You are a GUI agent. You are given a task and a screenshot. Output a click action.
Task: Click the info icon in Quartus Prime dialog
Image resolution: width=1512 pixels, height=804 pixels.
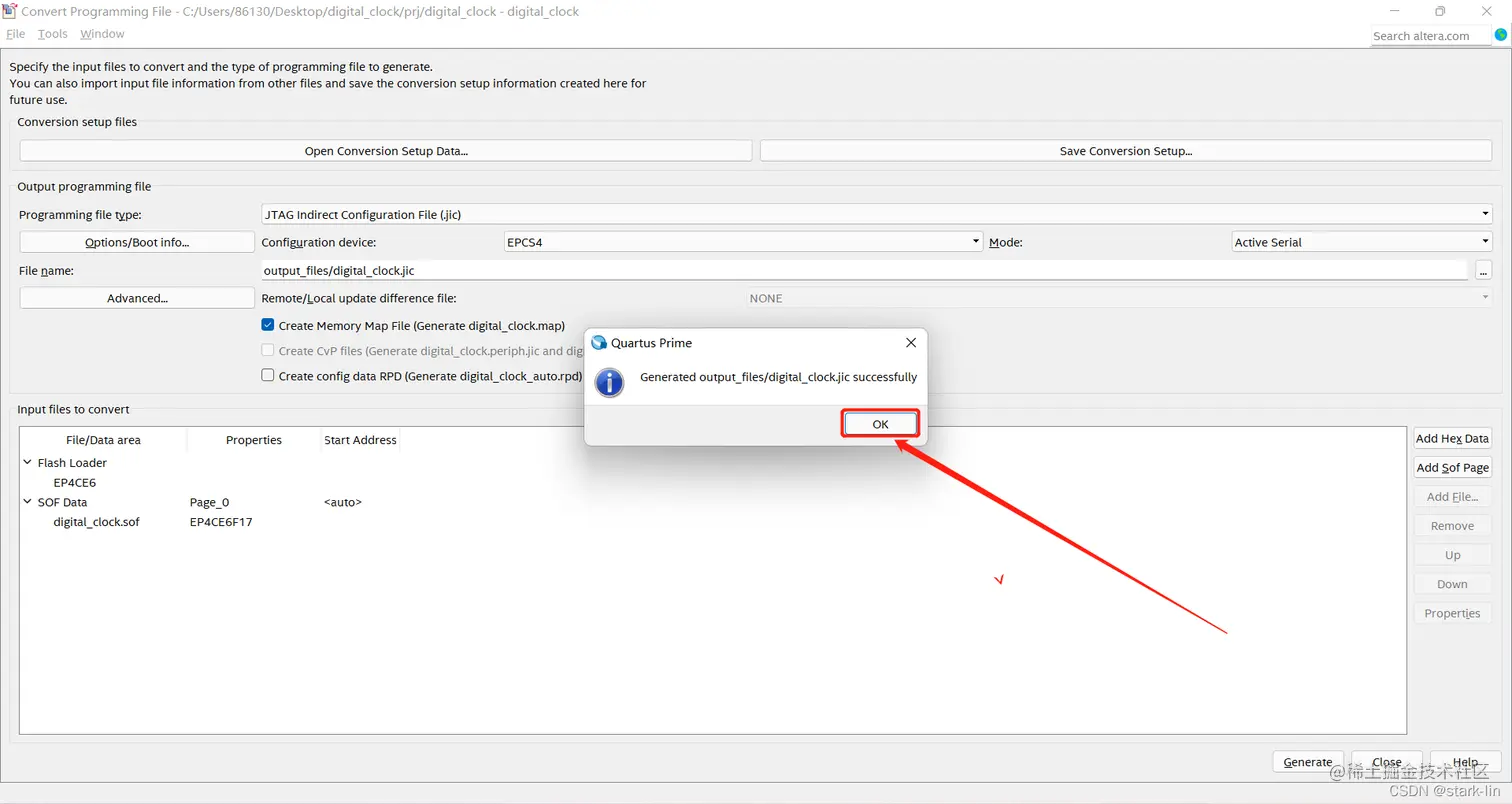(609, 381)
